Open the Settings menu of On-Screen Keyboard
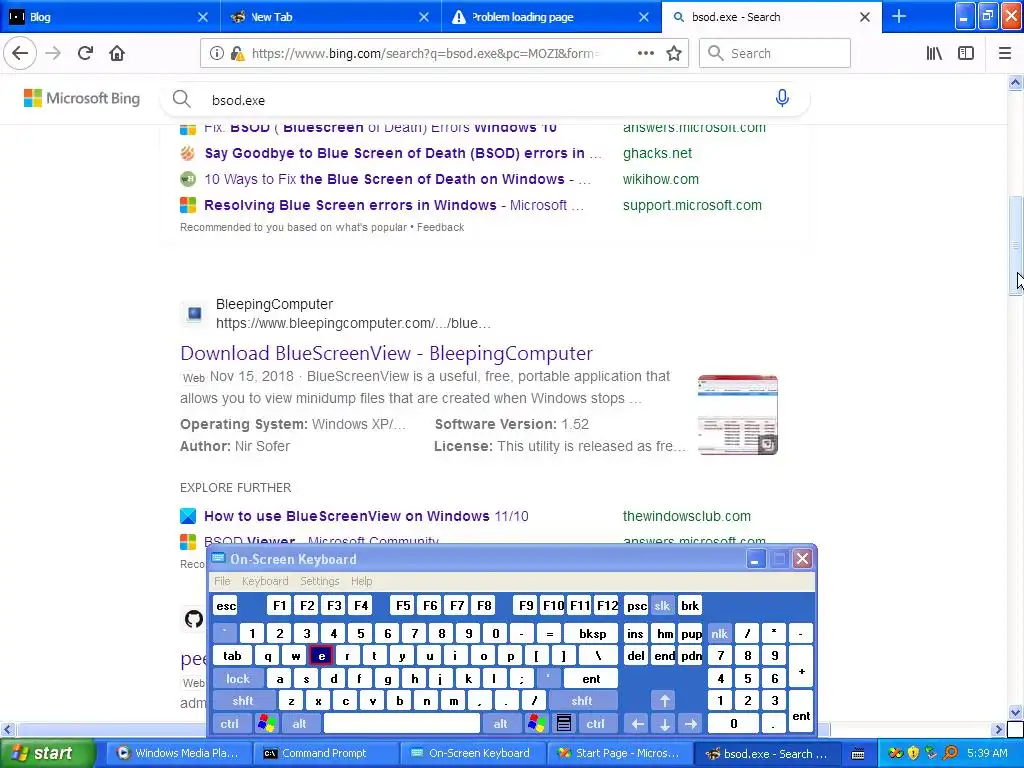 (x=319, y=581)
